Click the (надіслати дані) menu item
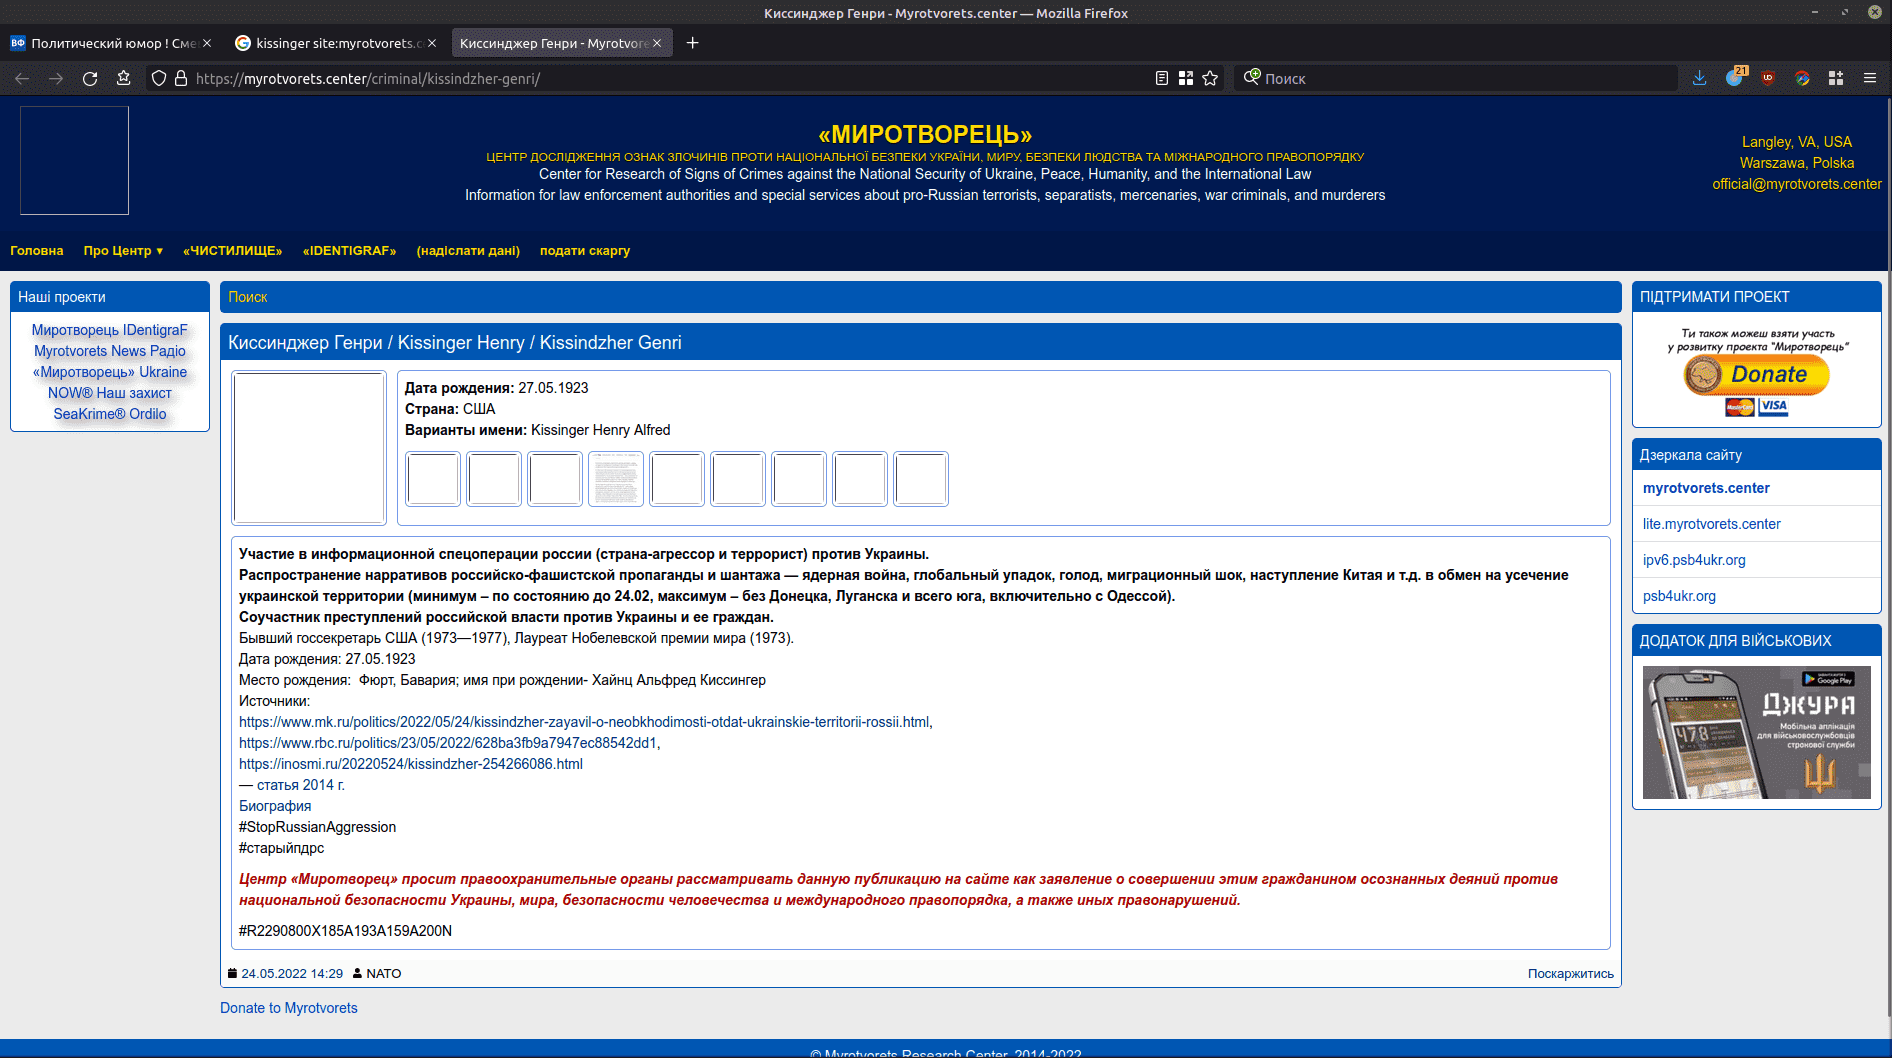This screenshot has height=1058, width=1892. pos(468,251)
